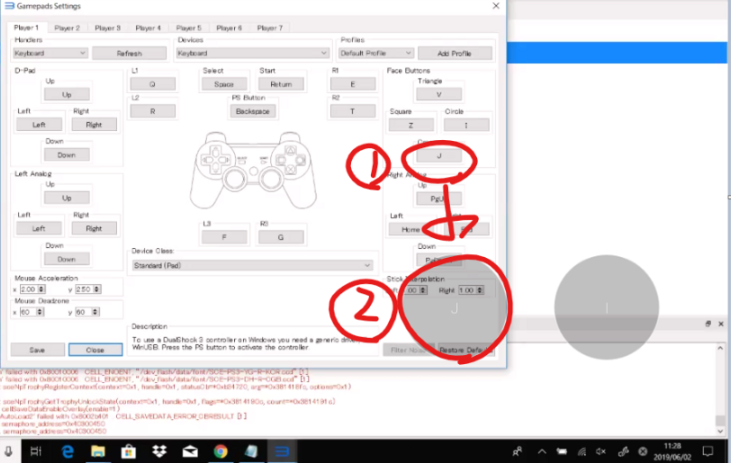Rebind Start mapped to Return
The height and width of the screenshot is (463, 731).
[281, 84]
